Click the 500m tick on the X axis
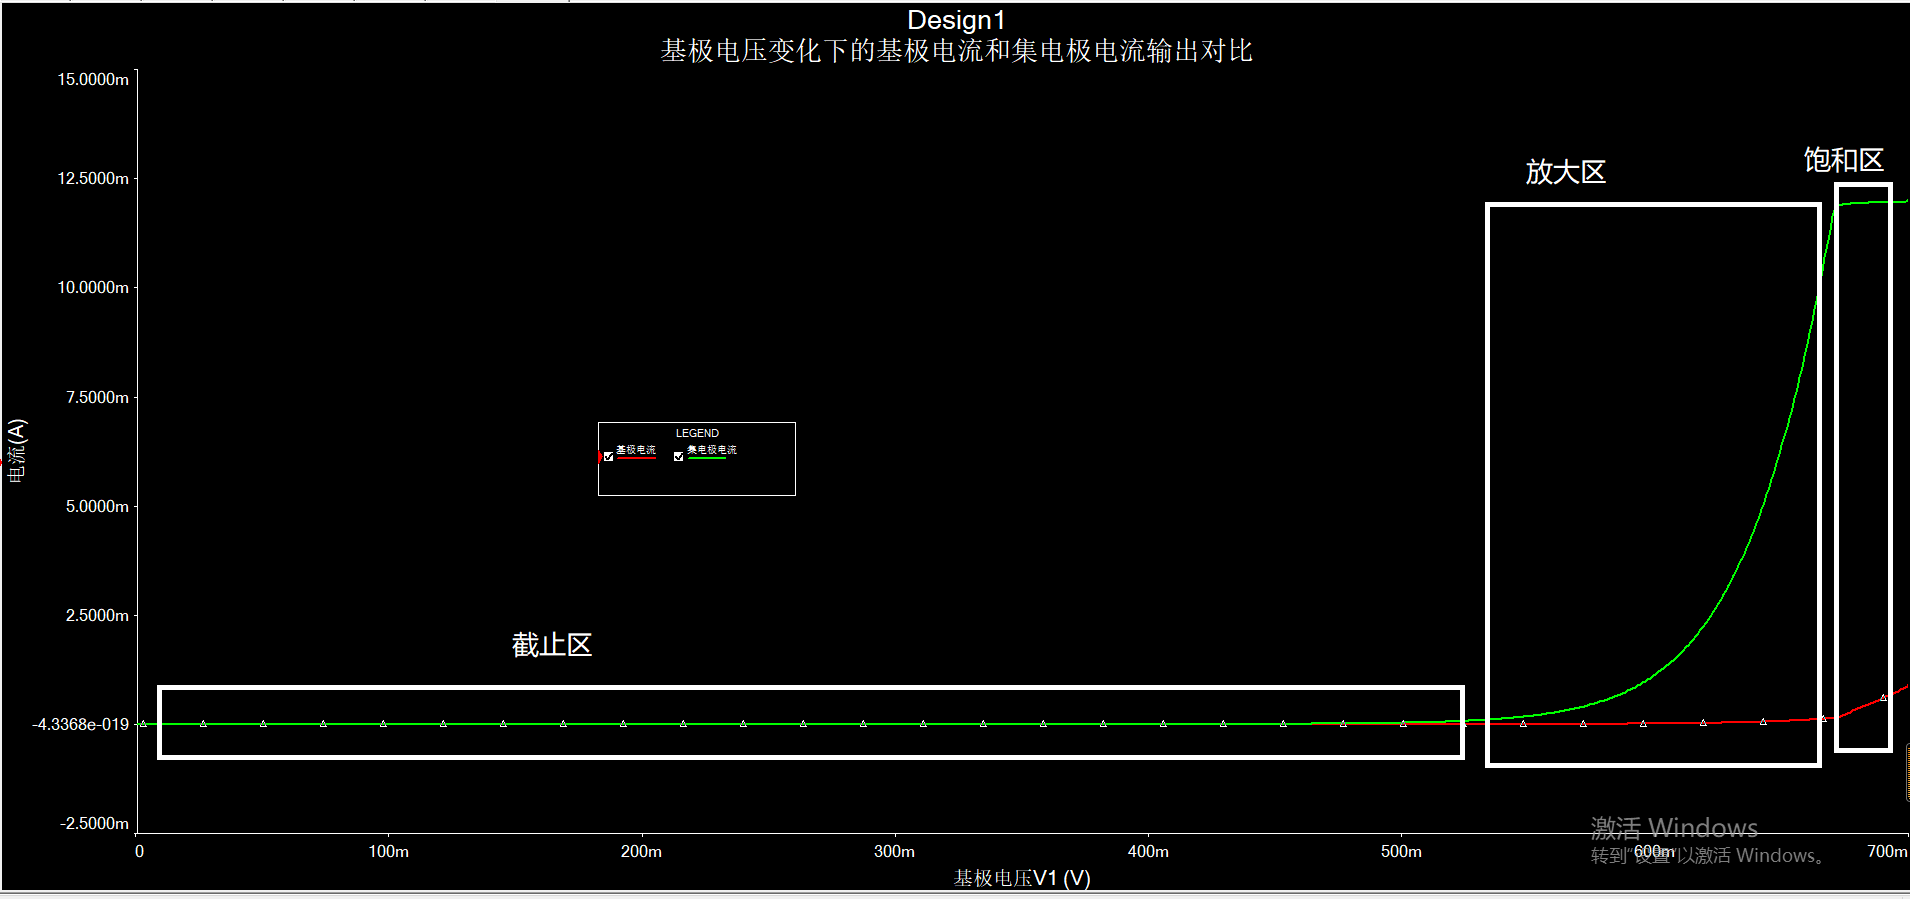The width and height of the screenshot is (1910, 899). (x=1400, y=852)
